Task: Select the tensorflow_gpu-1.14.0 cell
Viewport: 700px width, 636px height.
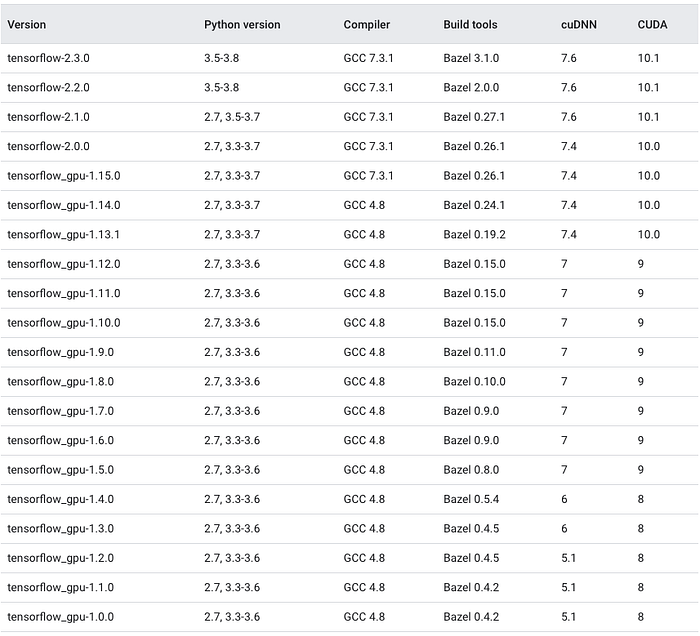Action: [64, 205]
